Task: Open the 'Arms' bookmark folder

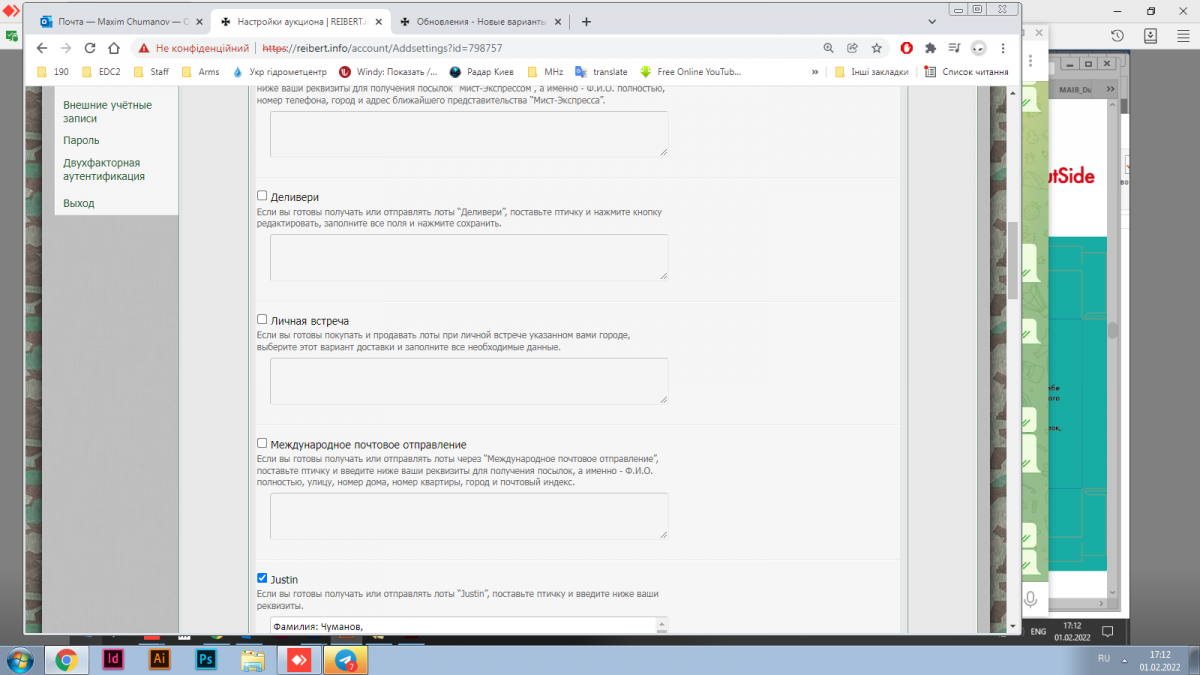Action: coord(199,72)
